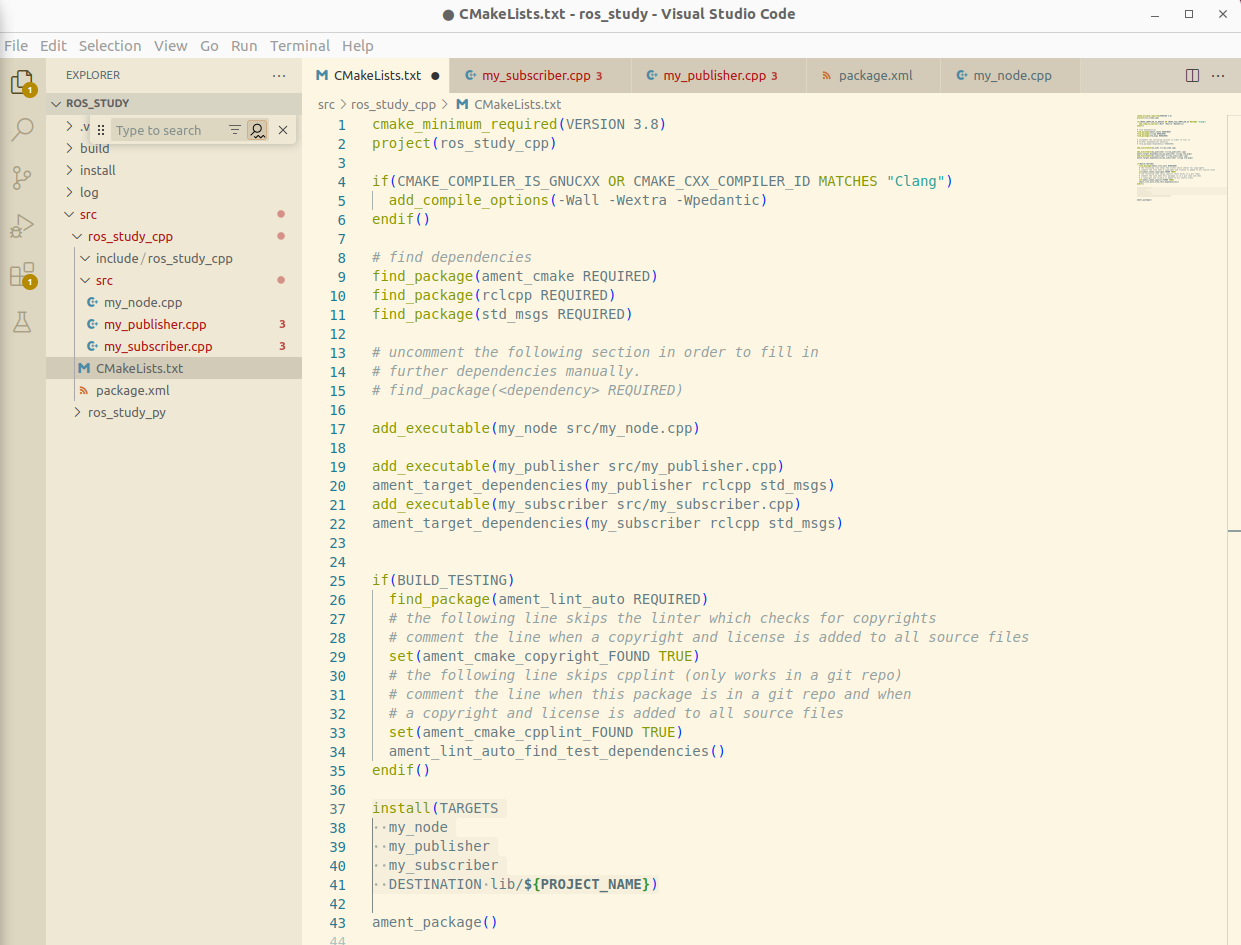The image size is (1241, 945).
Task: Collapse the ros_study_cpp folder
Action: (x=173, y=236)
